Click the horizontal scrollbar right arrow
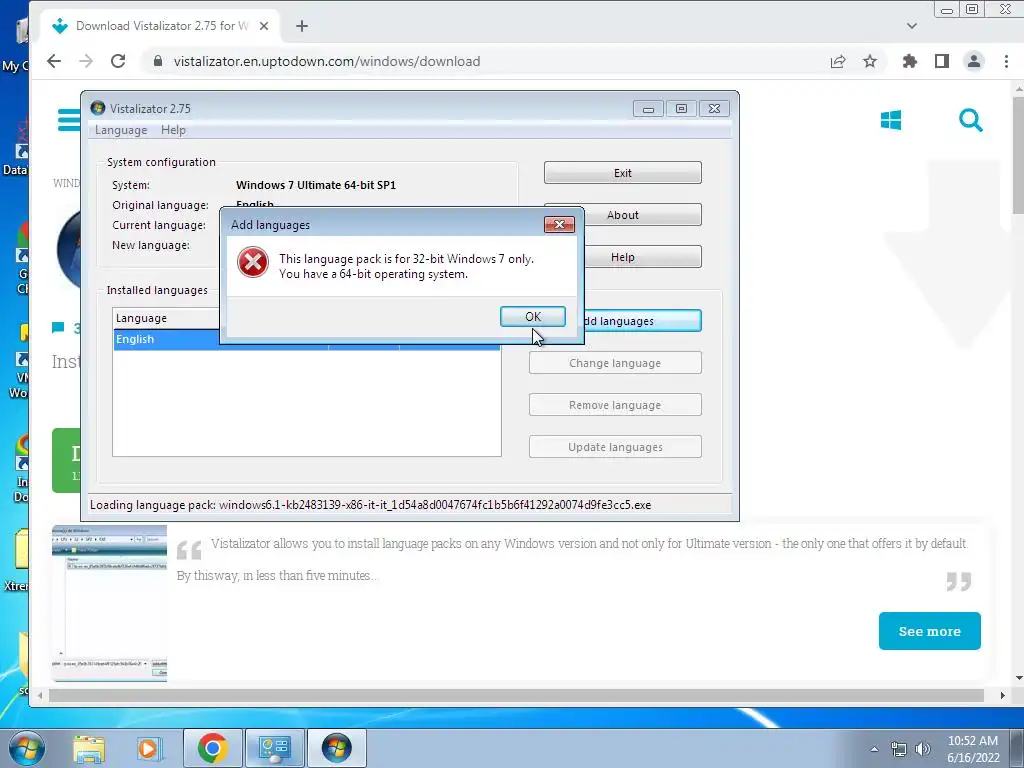Viewport: 1024px width, 768px height. click(1002, 696)
